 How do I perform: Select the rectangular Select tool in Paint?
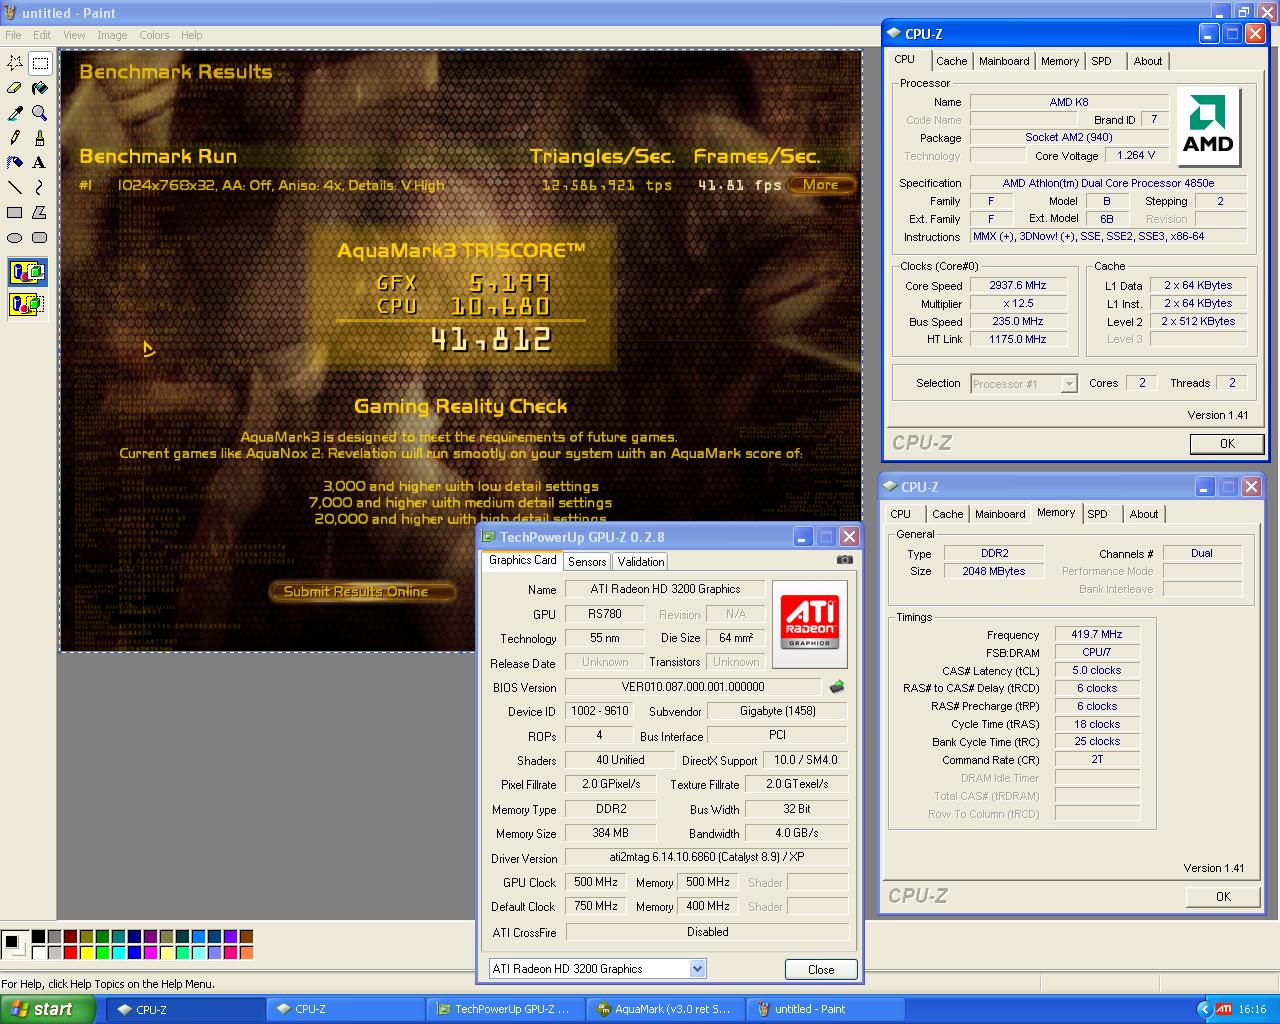coord(40,63)
